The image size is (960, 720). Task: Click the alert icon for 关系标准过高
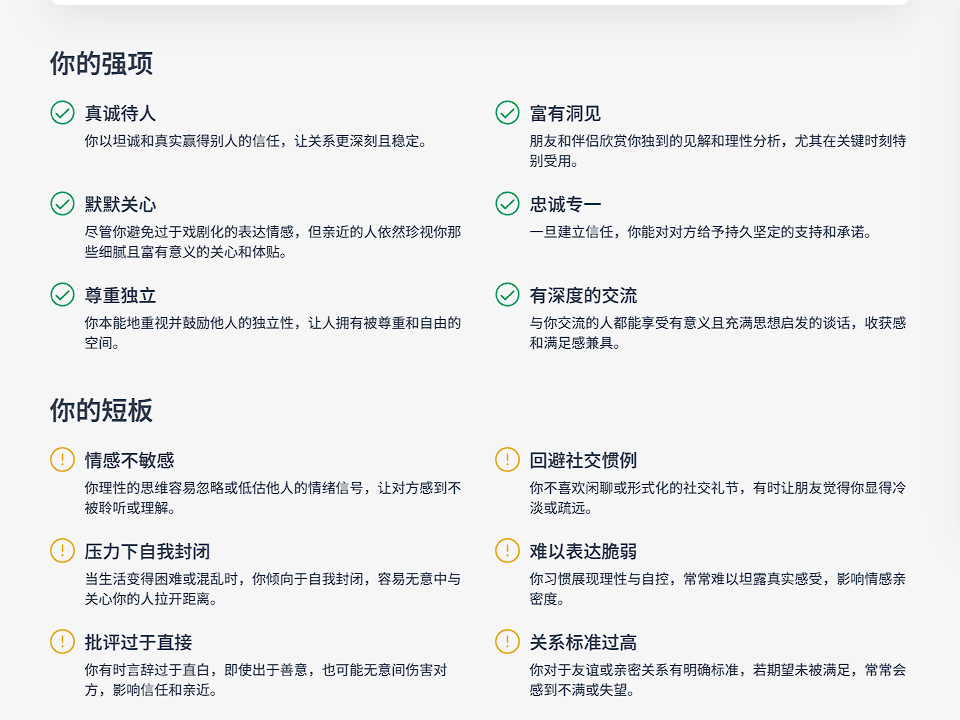(x=507, y=642)
